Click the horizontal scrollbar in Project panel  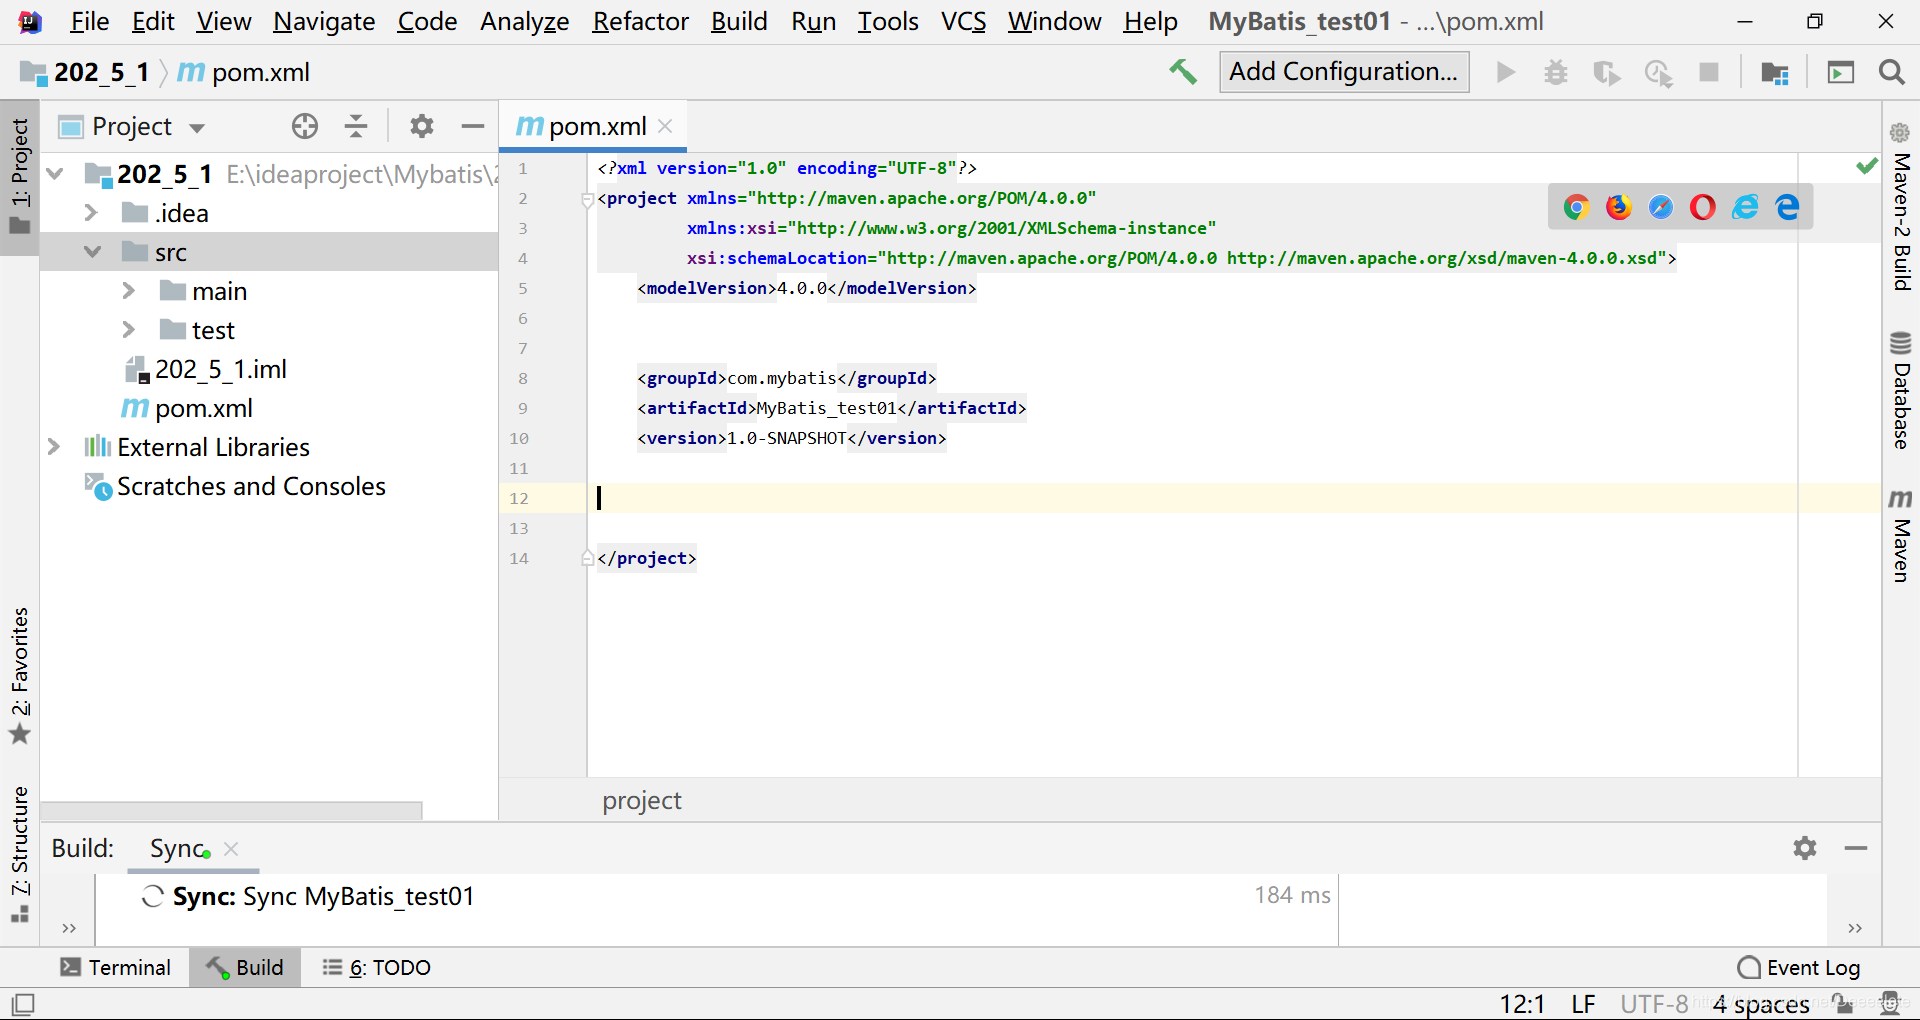[x=231, y=809]
